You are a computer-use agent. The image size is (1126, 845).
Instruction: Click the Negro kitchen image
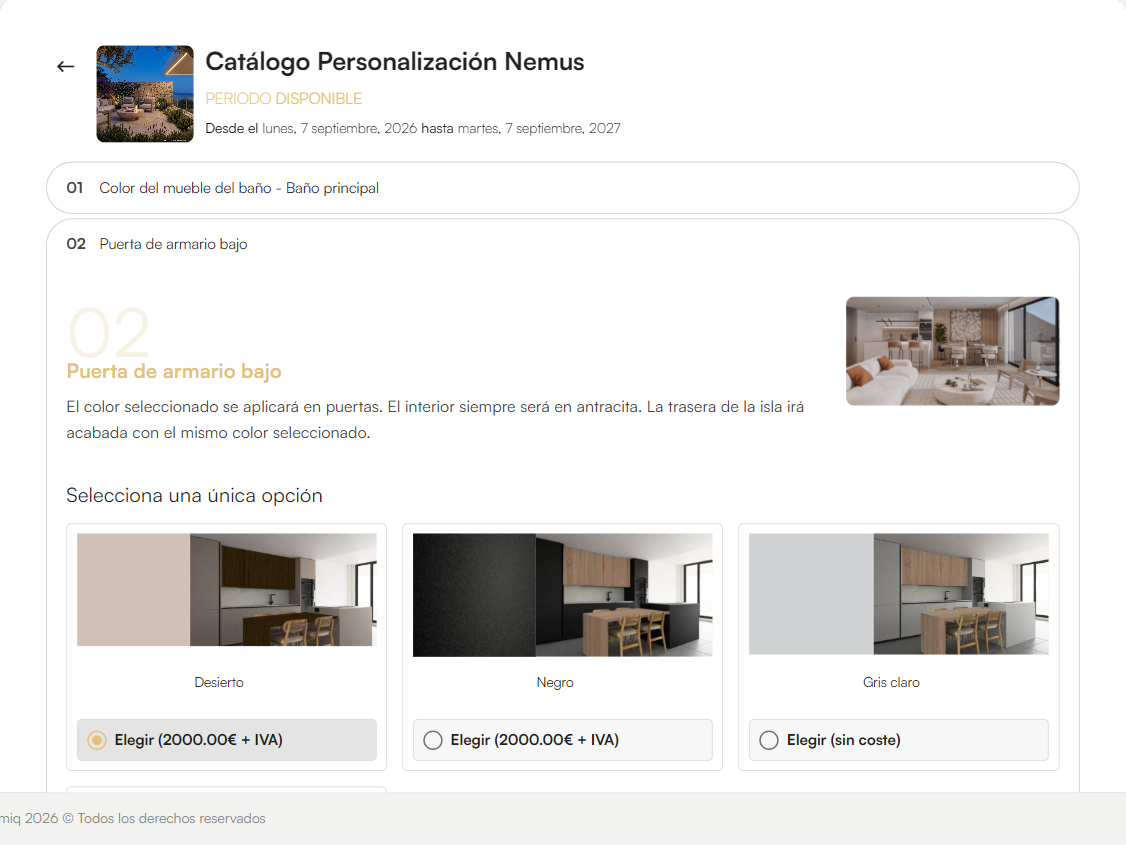point(562,595)
